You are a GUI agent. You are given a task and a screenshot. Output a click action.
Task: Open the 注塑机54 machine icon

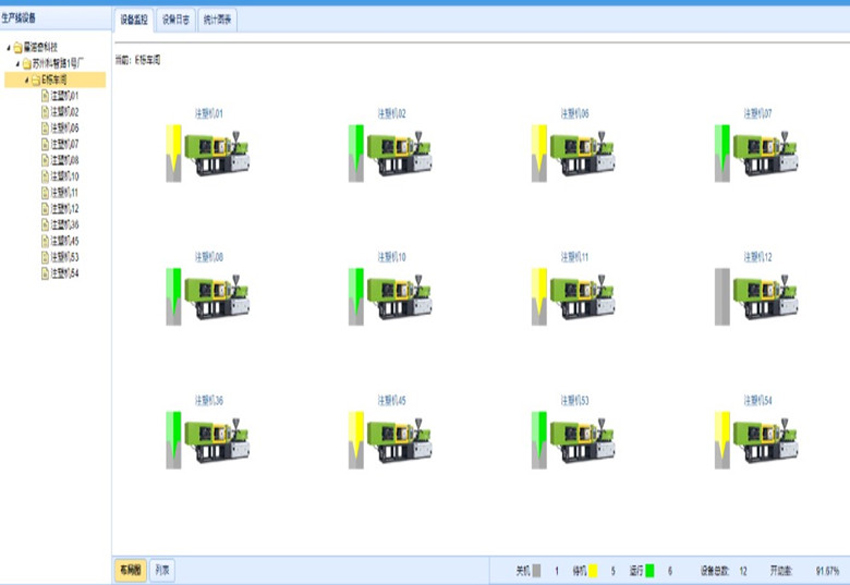(765, 440)
